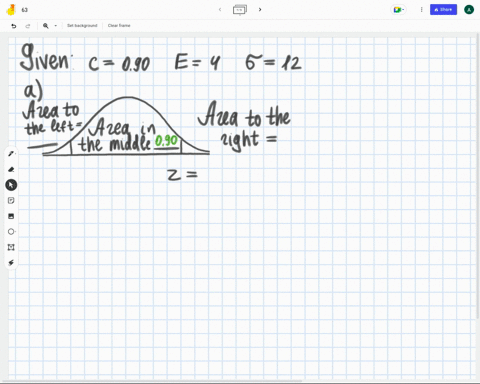Viewport: 480px width, 384px height.
Task: Open the zoom level dropdown arrow
Action: click(x=56, y=26)
